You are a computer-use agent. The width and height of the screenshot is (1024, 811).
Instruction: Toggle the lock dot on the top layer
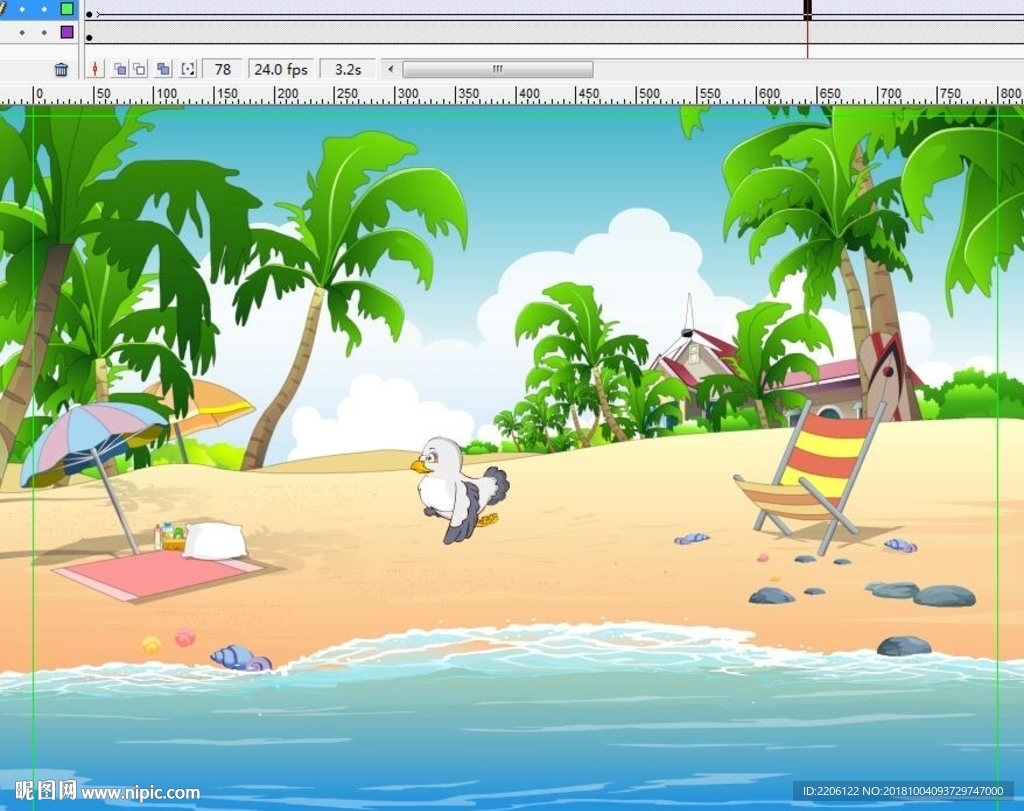[x=44, y=8]
